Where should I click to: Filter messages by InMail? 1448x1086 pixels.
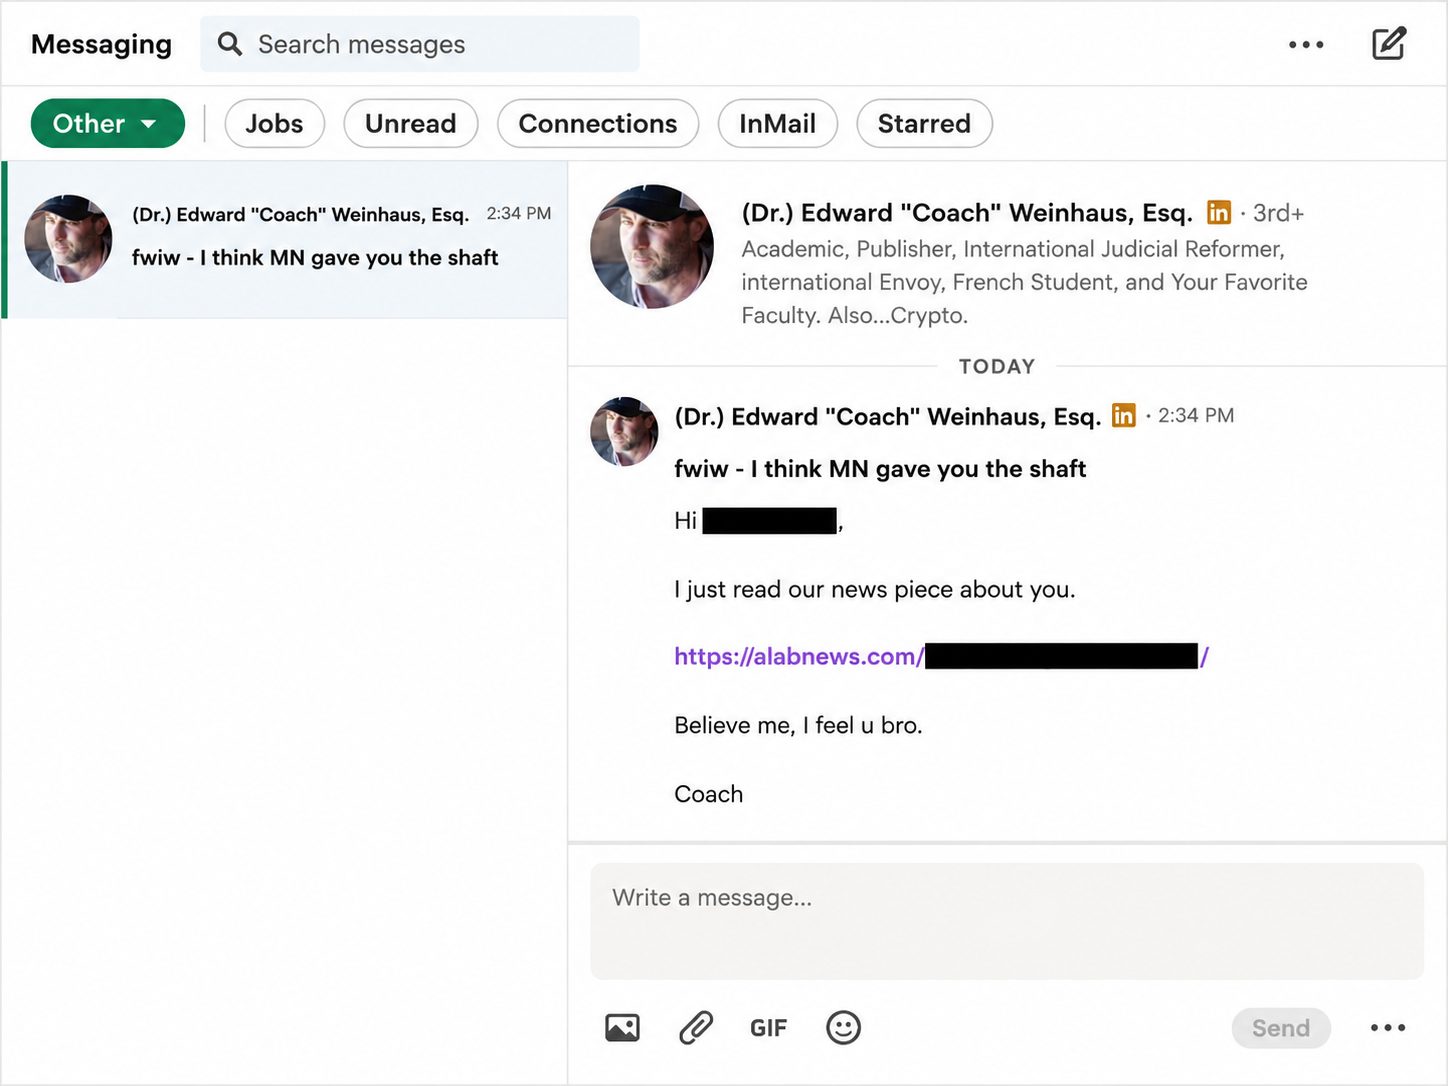pos(777,123)
